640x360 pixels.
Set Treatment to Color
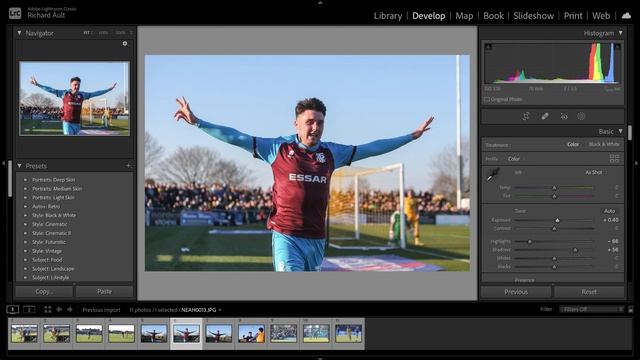[x=573, y=144]
